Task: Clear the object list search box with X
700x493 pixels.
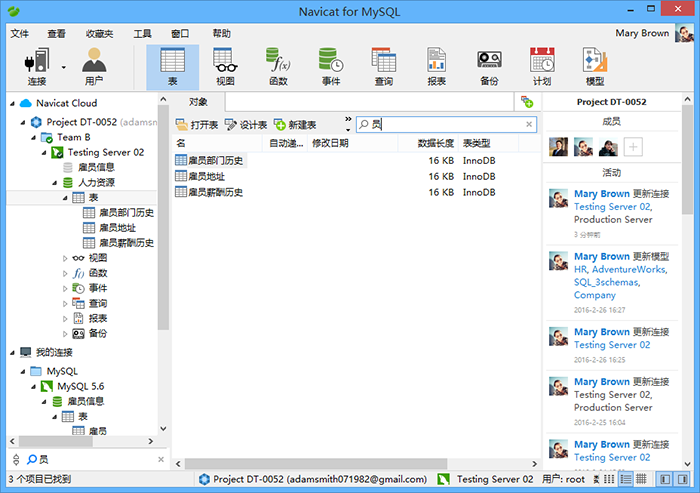Action: click(x=529, y=124)
